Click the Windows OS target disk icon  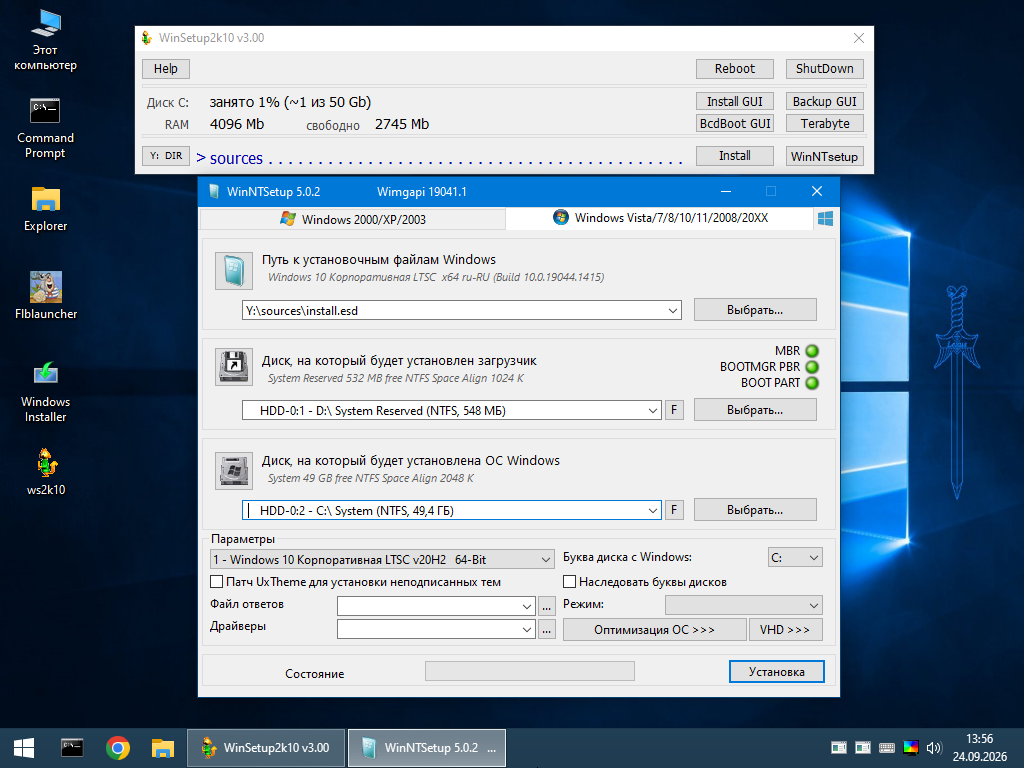234,471
